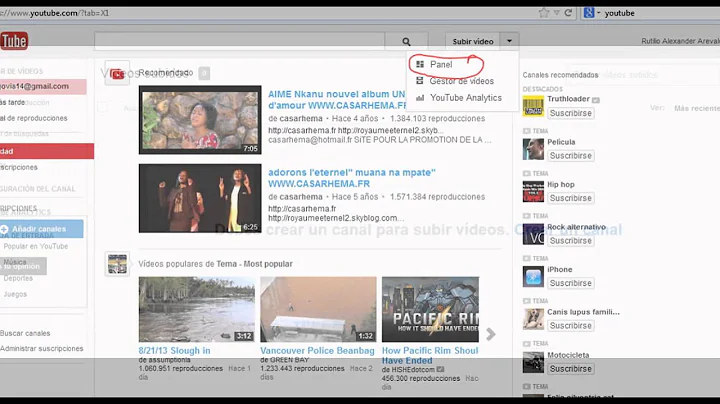Click Popular en YouTube sidebar link
The width and height of the screenshot is (720, 404).
point(36,247)
